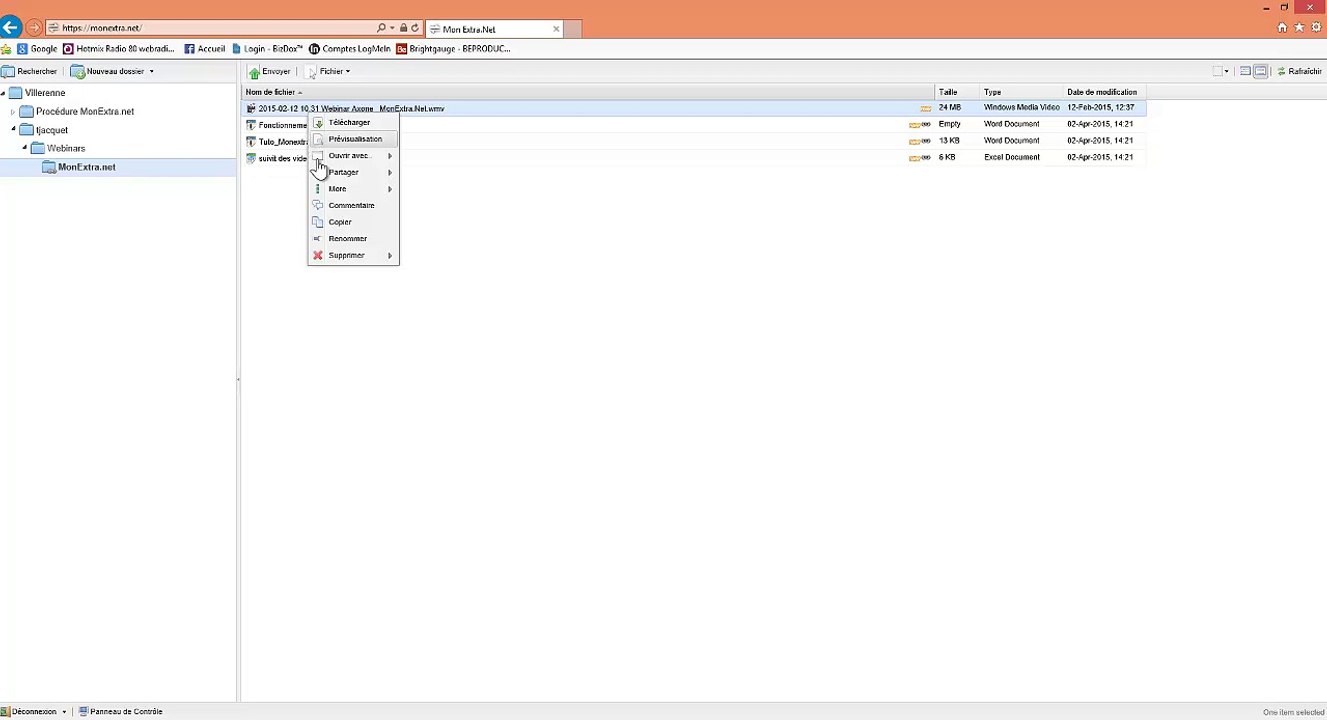Collapse the Villerenne tree node
1327x720 pixels.
pos(3,93)
